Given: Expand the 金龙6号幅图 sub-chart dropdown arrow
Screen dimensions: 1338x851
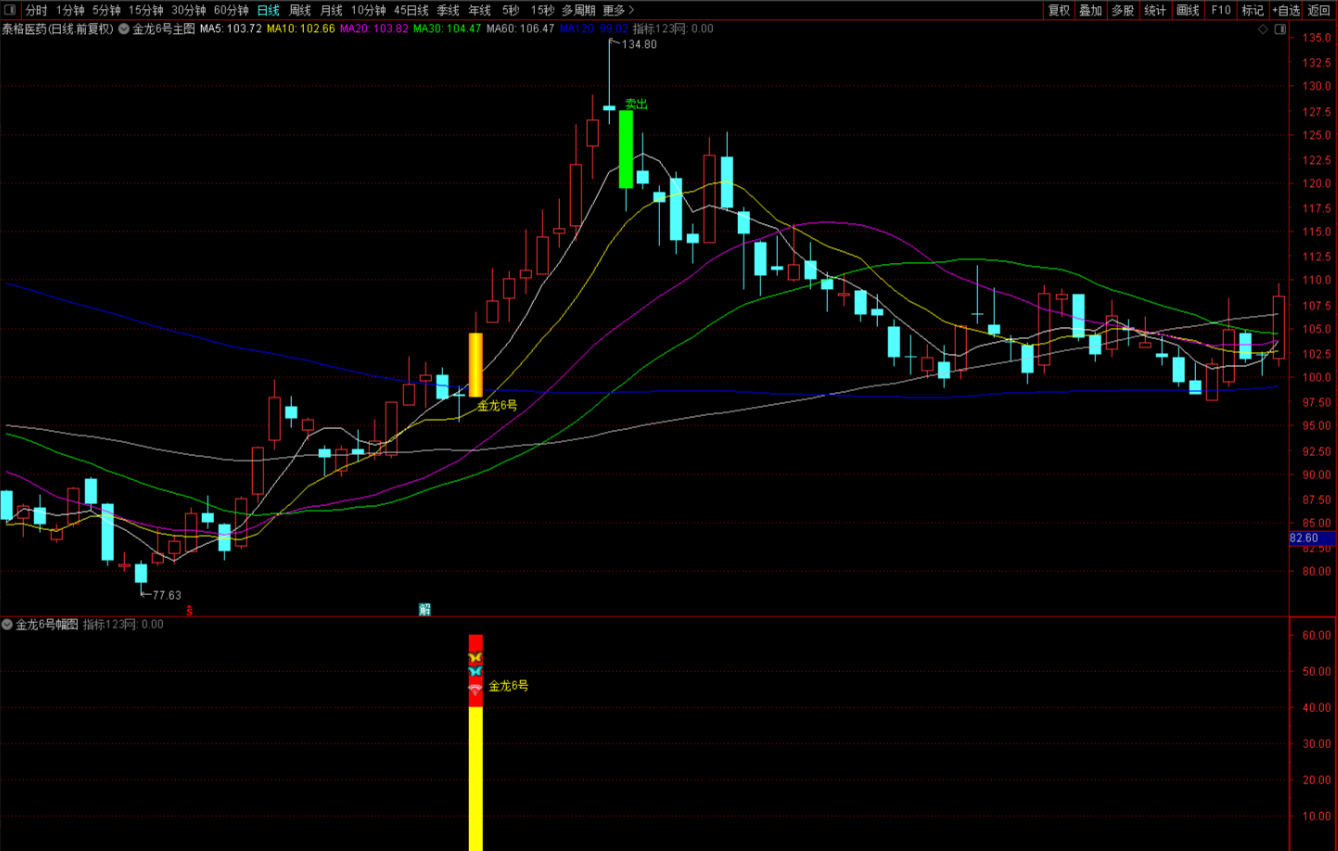Looking at the screenshot, I should (x=7, y=624).
